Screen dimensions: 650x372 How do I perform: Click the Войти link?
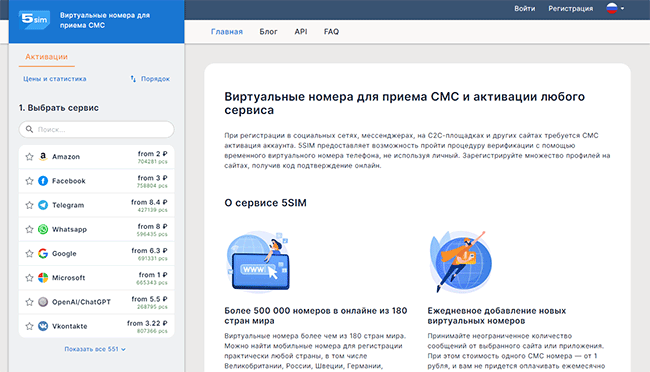pyautogui.click(x=525, y=8)
